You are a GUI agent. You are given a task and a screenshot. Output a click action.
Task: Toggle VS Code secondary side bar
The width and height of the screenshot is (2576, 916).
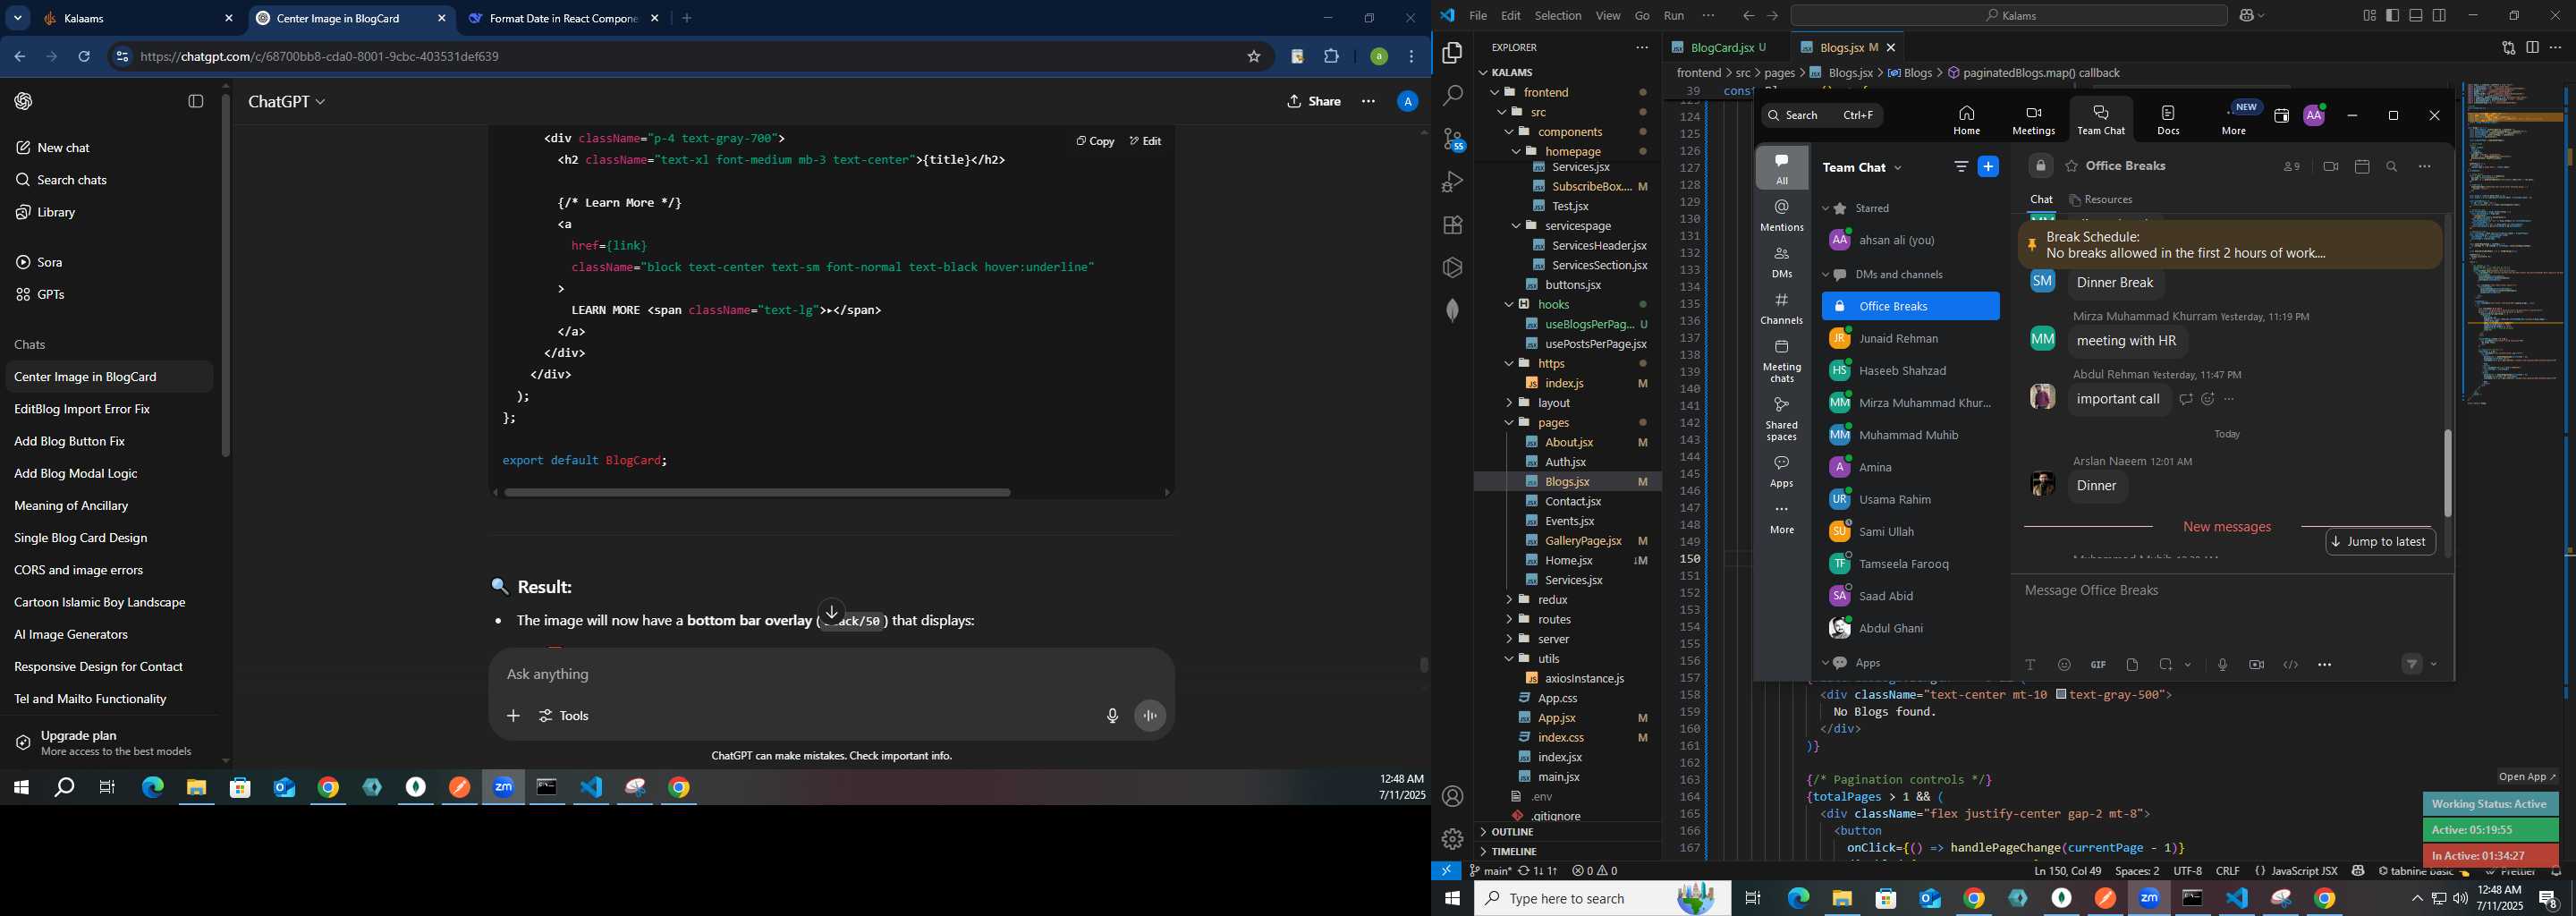pyautogui.click(x=2439, y=16)
